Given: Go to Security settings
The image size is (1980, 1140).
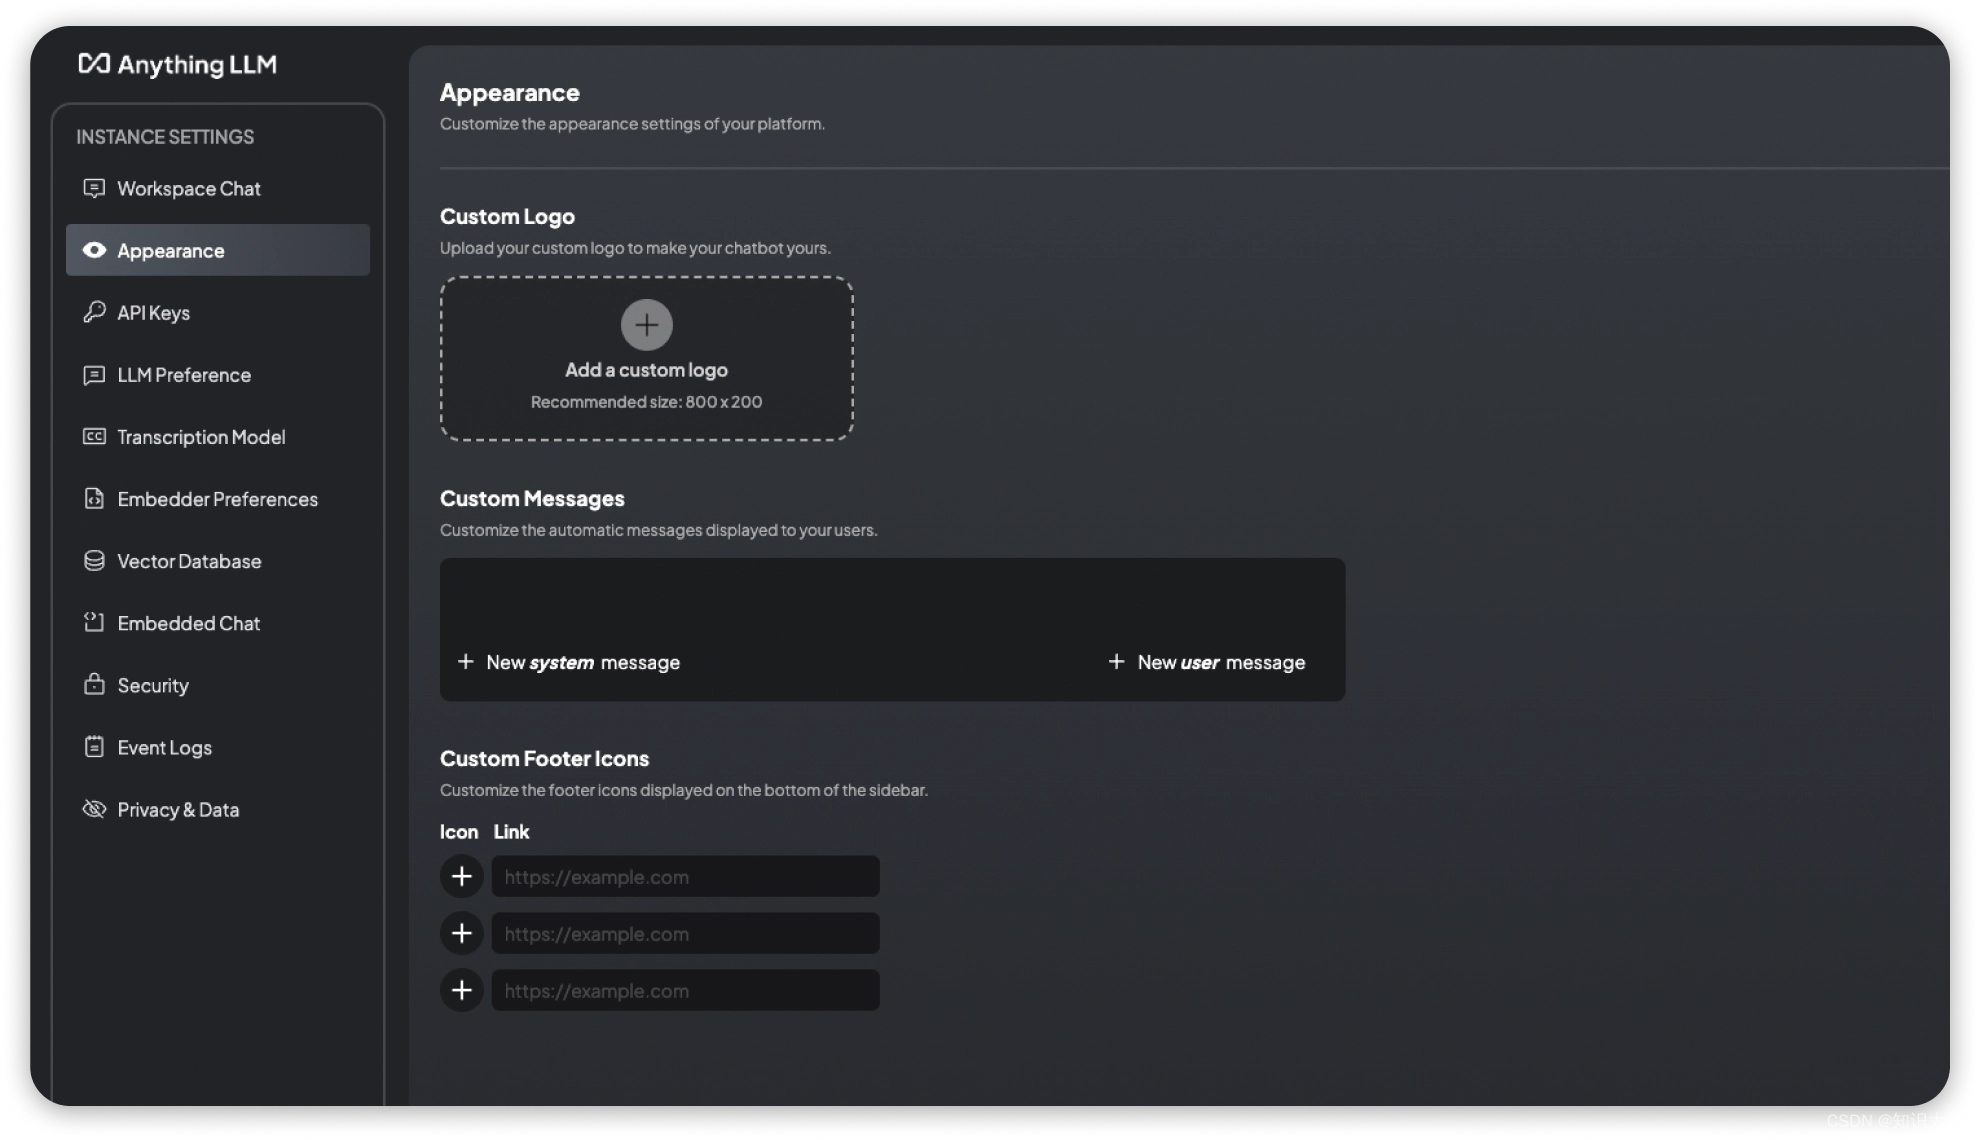Looking at the screenshot, I should click(x=218, y=685).
